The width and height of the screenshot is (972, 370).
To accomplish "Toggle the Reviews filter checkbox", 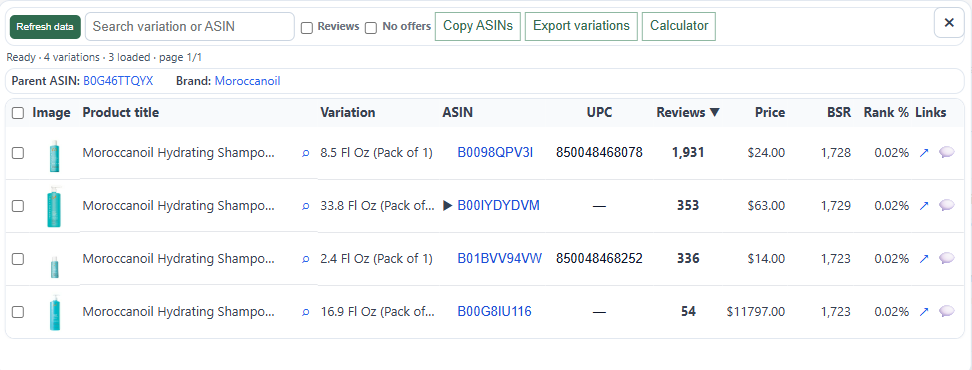I will (307, 28).
